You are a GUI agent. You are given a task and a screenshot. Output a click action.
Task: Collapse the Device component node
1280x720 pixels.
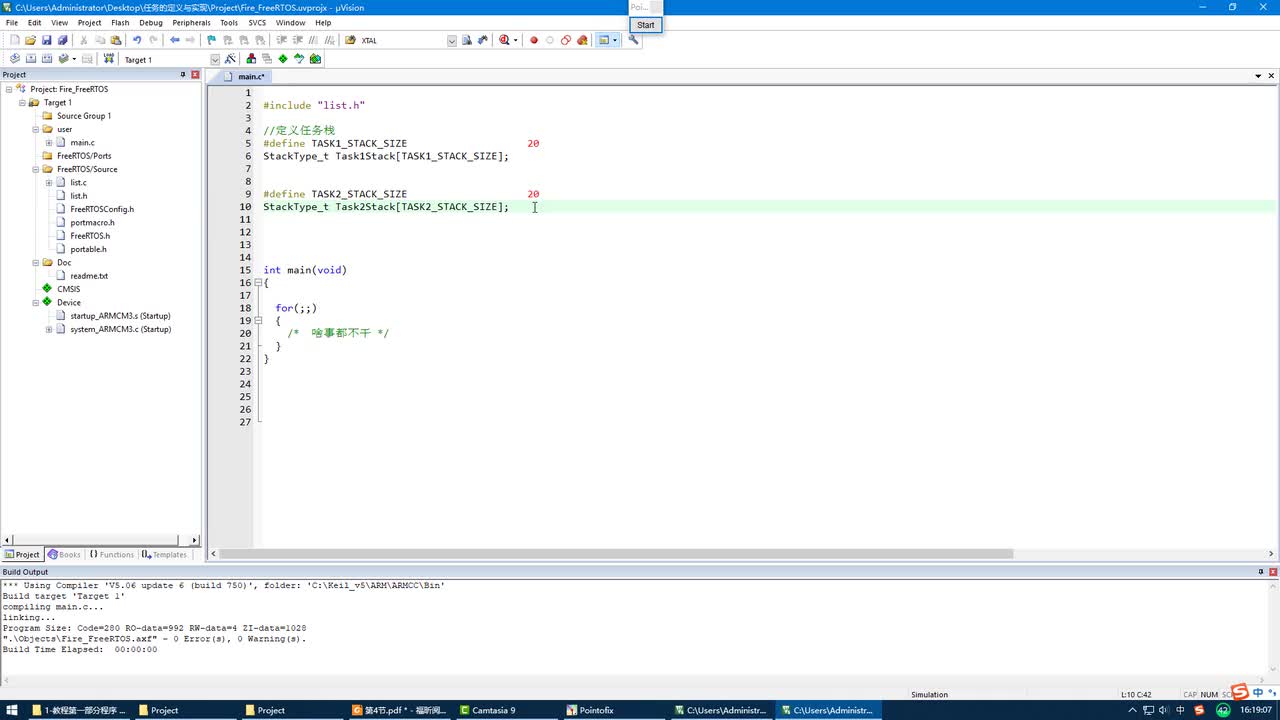[x=35, y=302]
